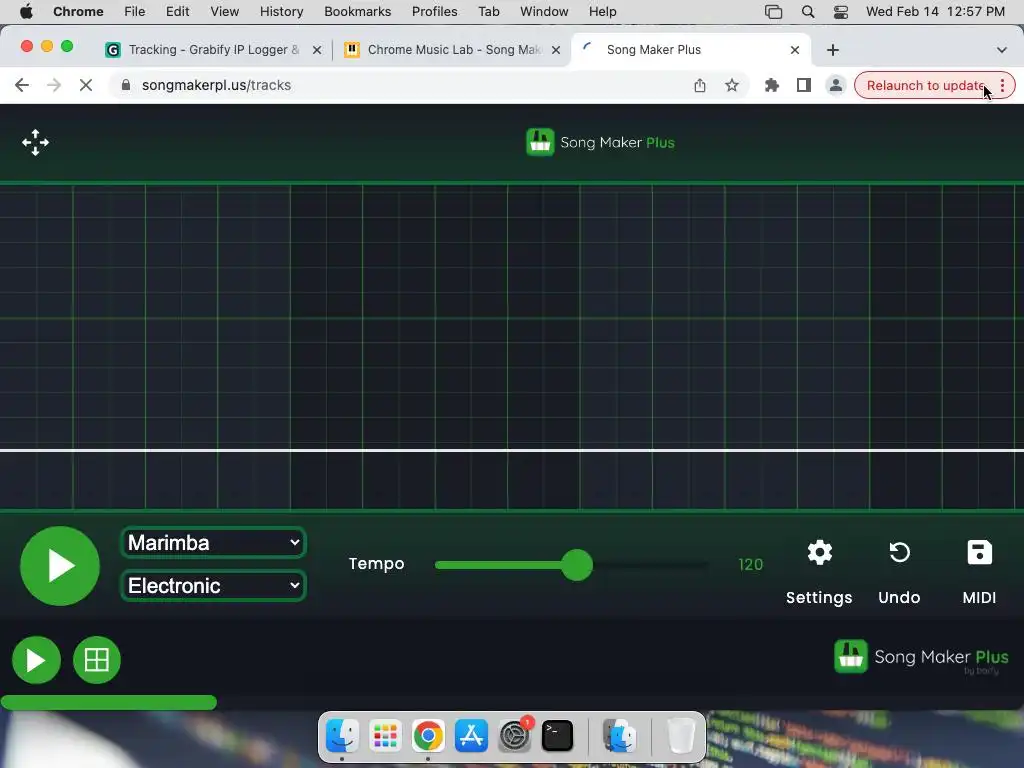Click the fullscreen move arrows icon
This screenshot has height=768, width=1024.
tap(35, 142)
